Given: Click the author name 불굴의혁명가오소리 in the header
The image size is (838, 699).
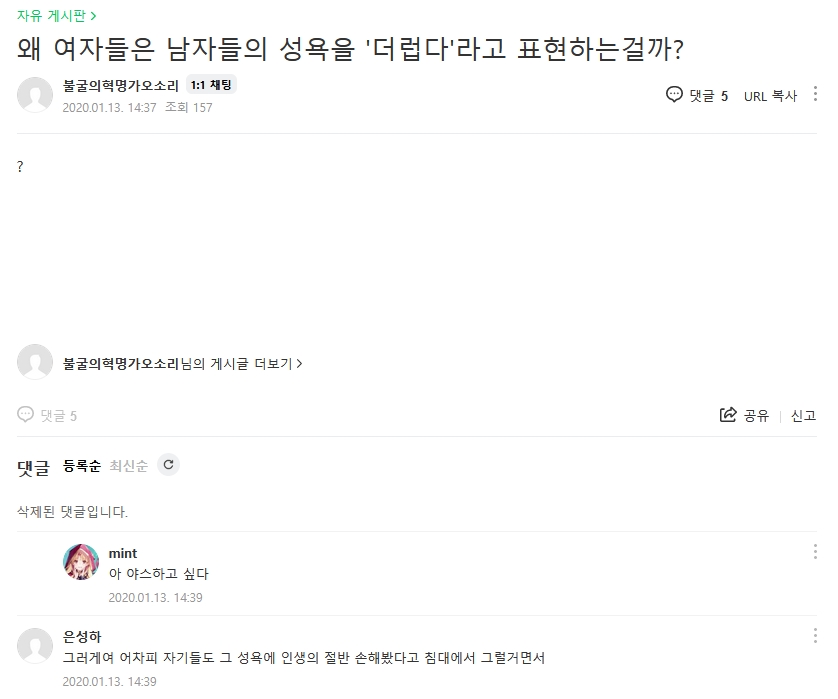Looking at the screenshot, I should 120,86.
